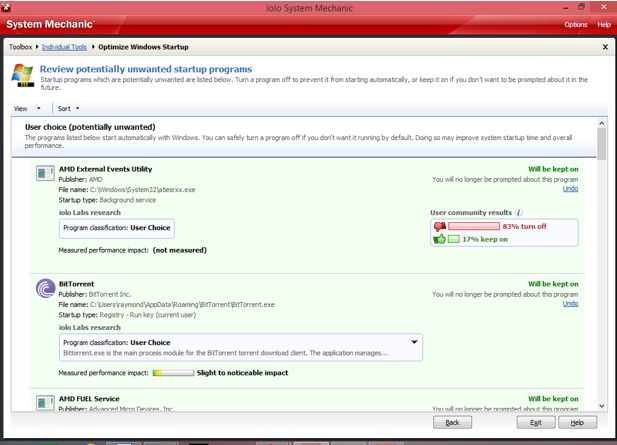Click the AMD External Events Utility program icon
The width and height of the screenshot is (617, 445).
pos(45,173)
